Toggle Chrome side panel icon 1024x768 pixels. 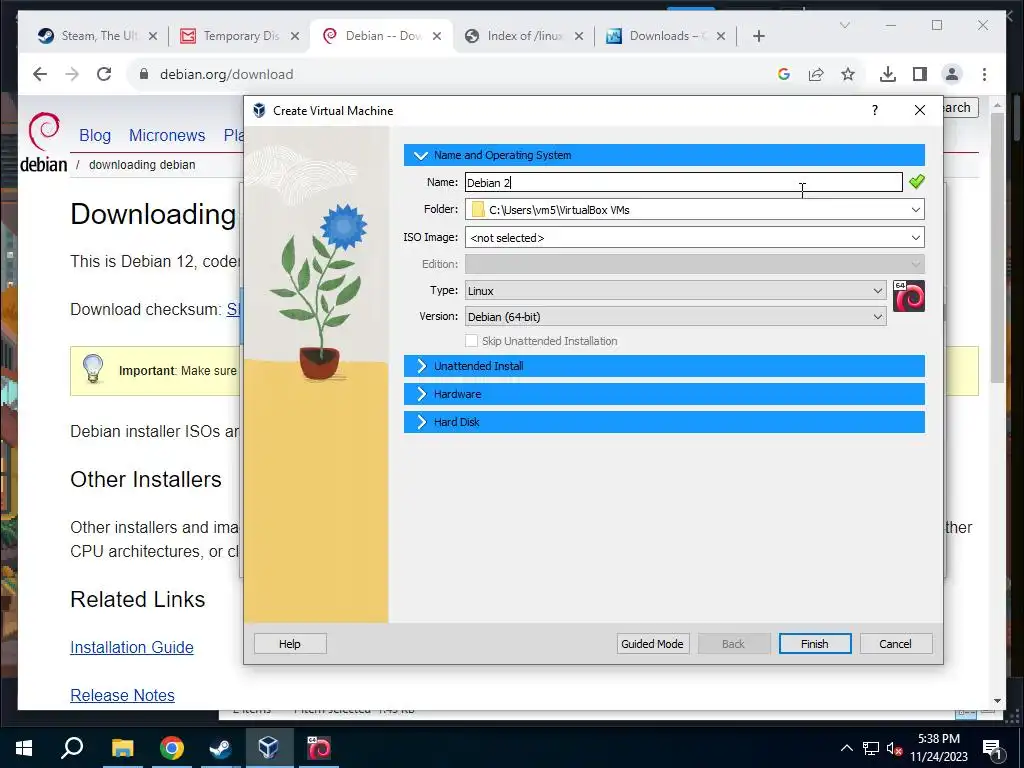coord(920,74)
